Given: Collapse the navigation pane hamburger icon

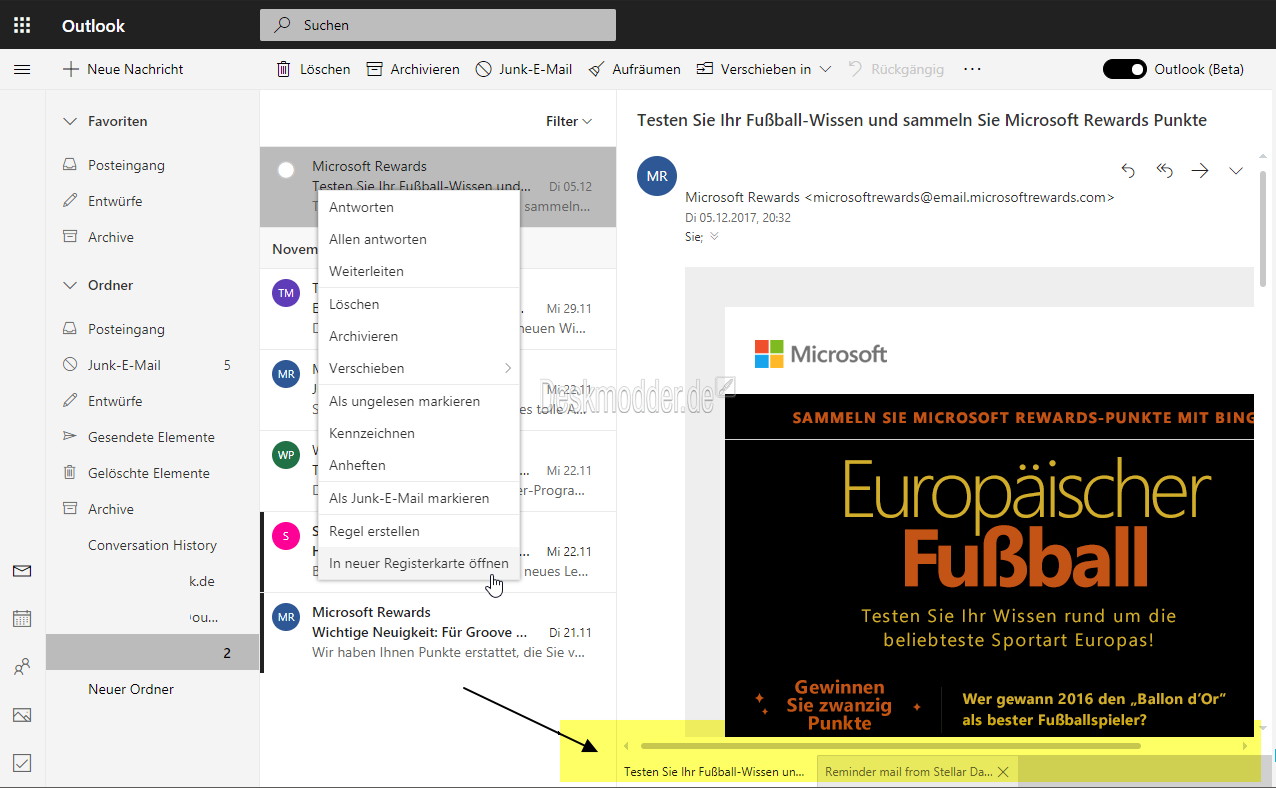Looking at the screenshot, I should point(22,69).
